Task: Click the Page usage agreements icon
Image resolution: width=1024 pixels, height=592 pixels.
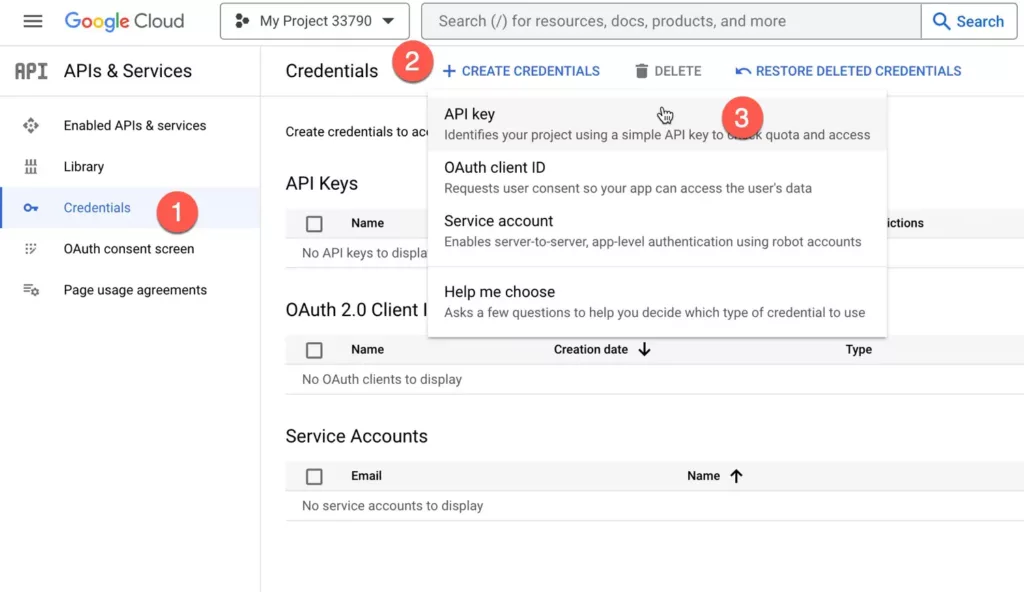Action: pyautogui.click(x=31, y=290)
